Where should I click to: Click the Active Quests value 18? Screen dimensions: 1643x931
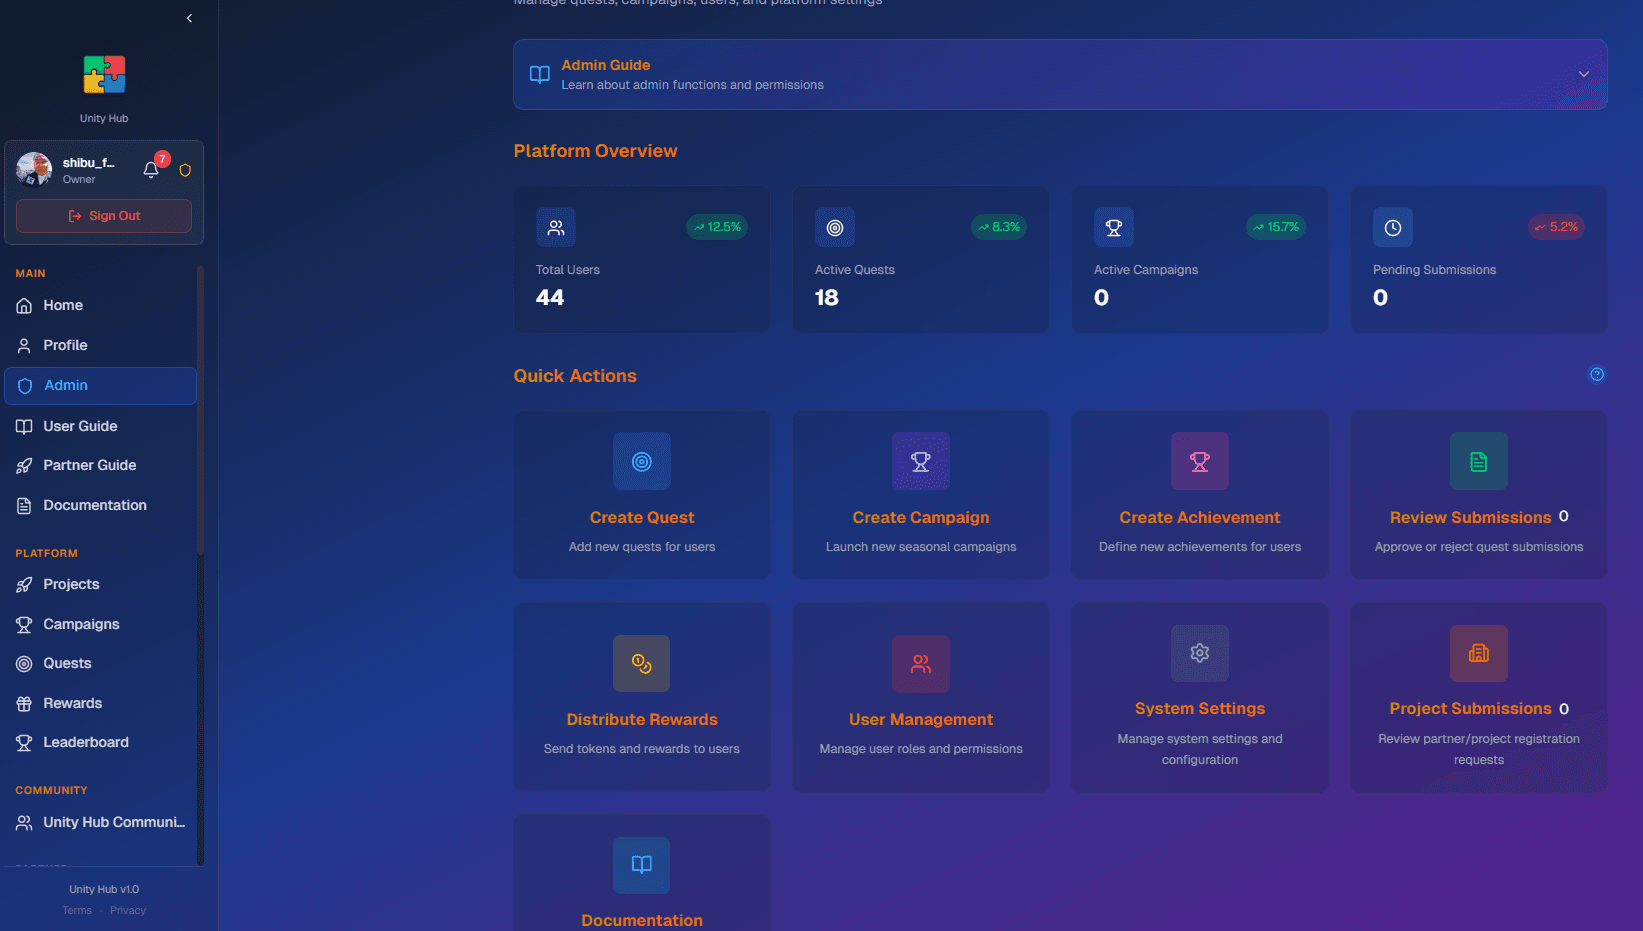click(x=827, y=298)
